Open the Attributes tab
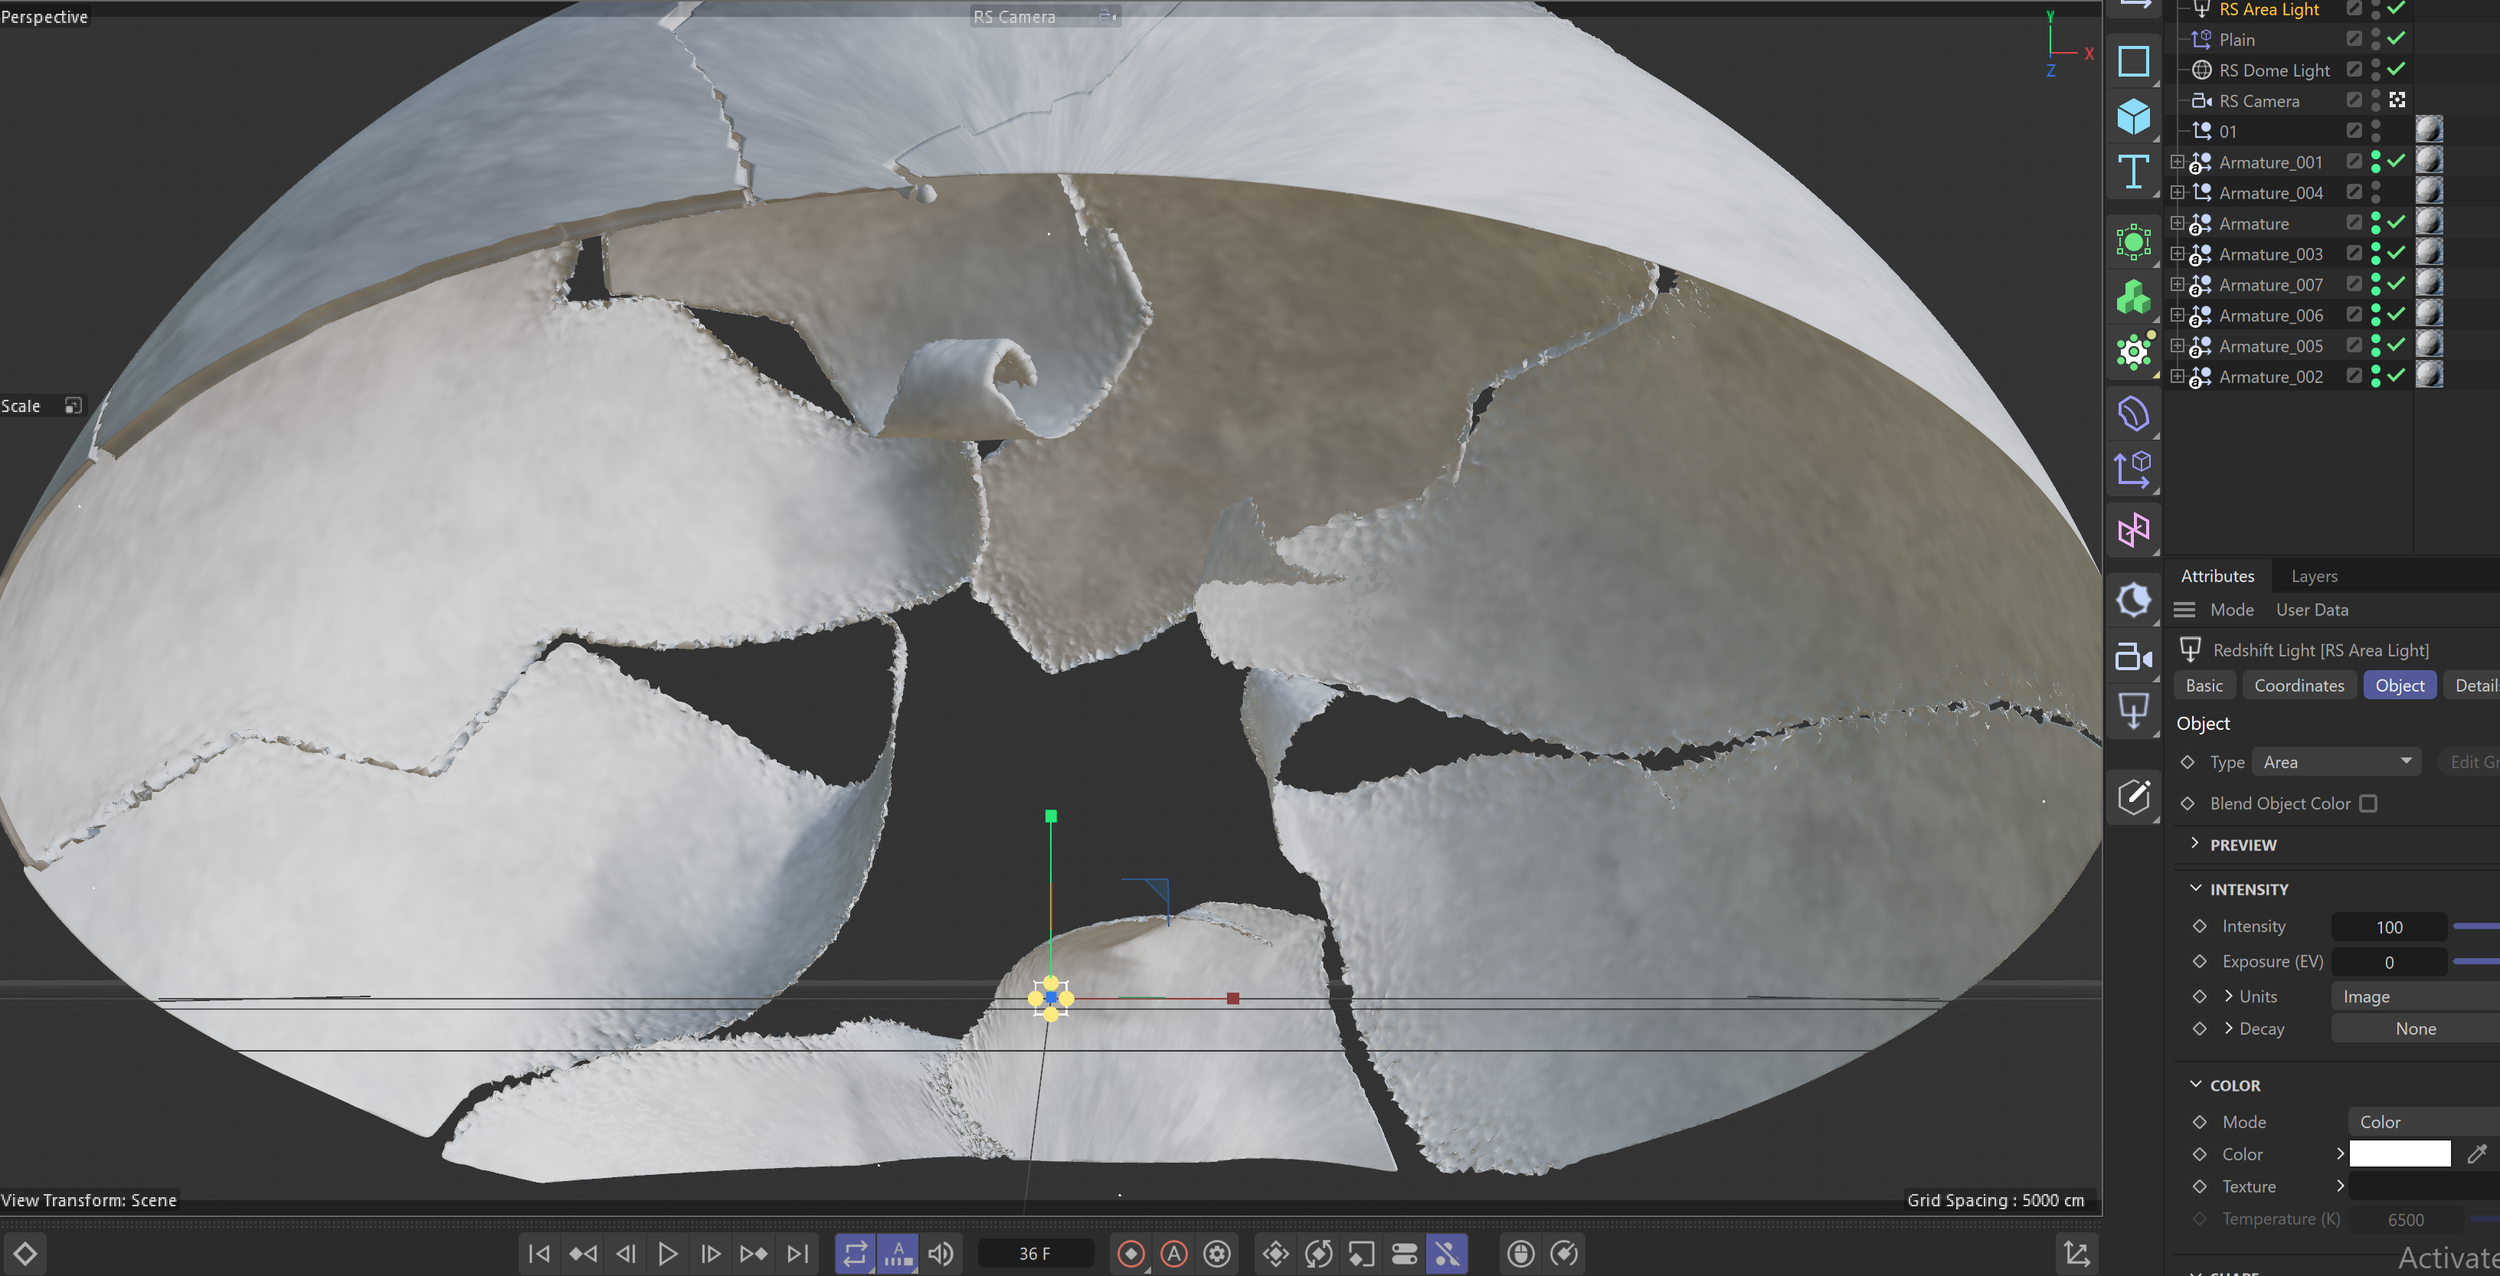 [x=2217, y=576]
